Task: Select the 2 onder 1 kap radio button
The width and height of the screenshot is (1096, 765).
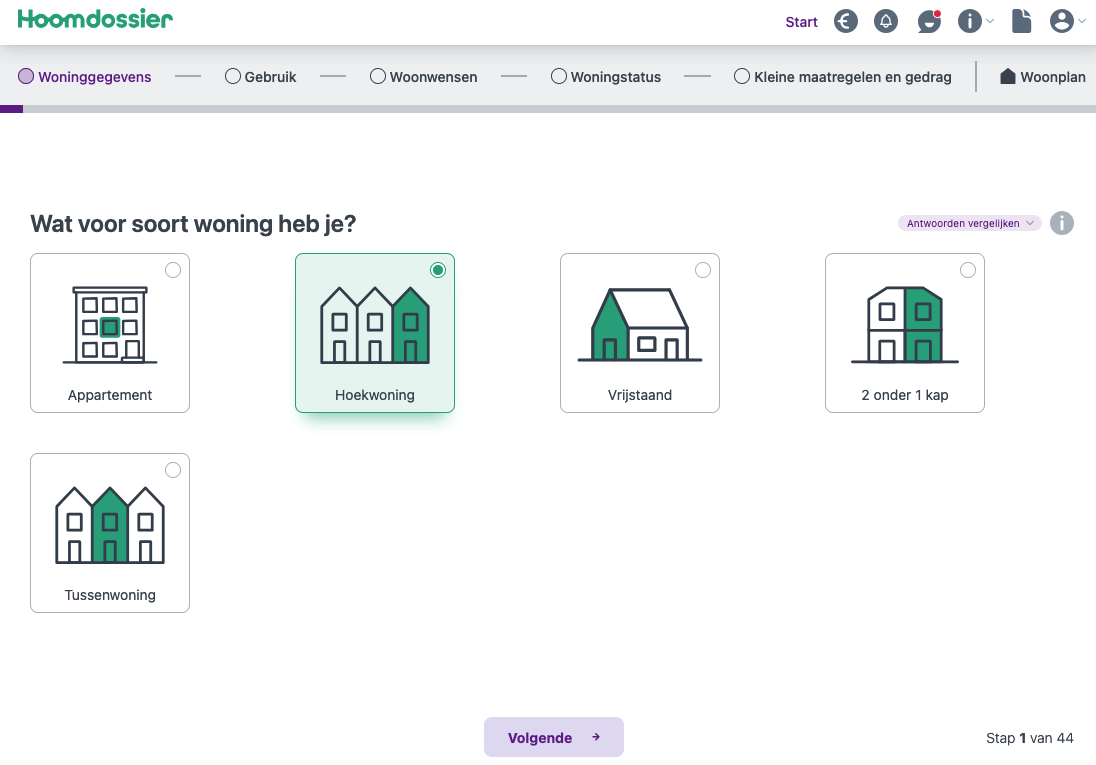Action: (x=968, y=270)
